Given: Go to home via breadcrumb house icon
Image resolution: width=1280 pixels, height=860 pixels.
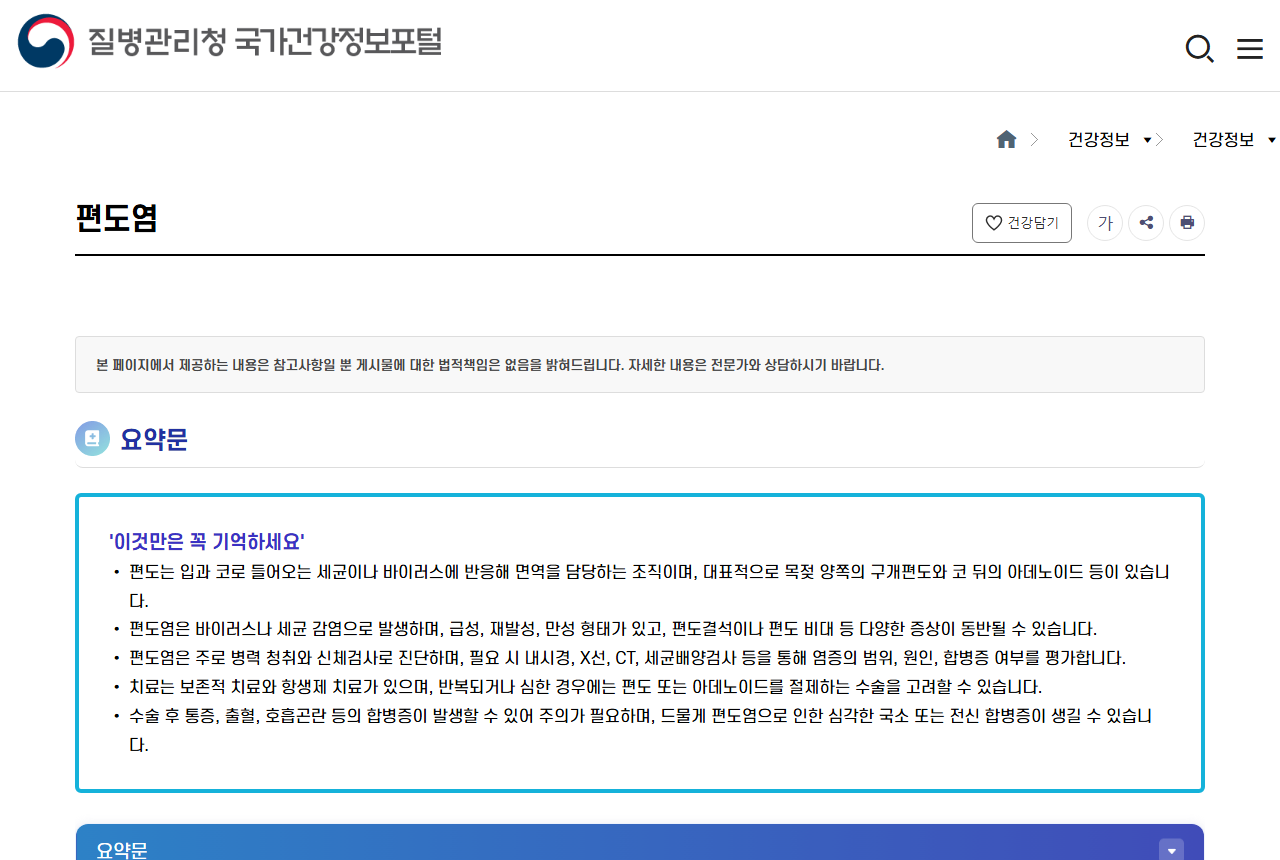Looking at the screenshot, I should tap(1006, 140).
